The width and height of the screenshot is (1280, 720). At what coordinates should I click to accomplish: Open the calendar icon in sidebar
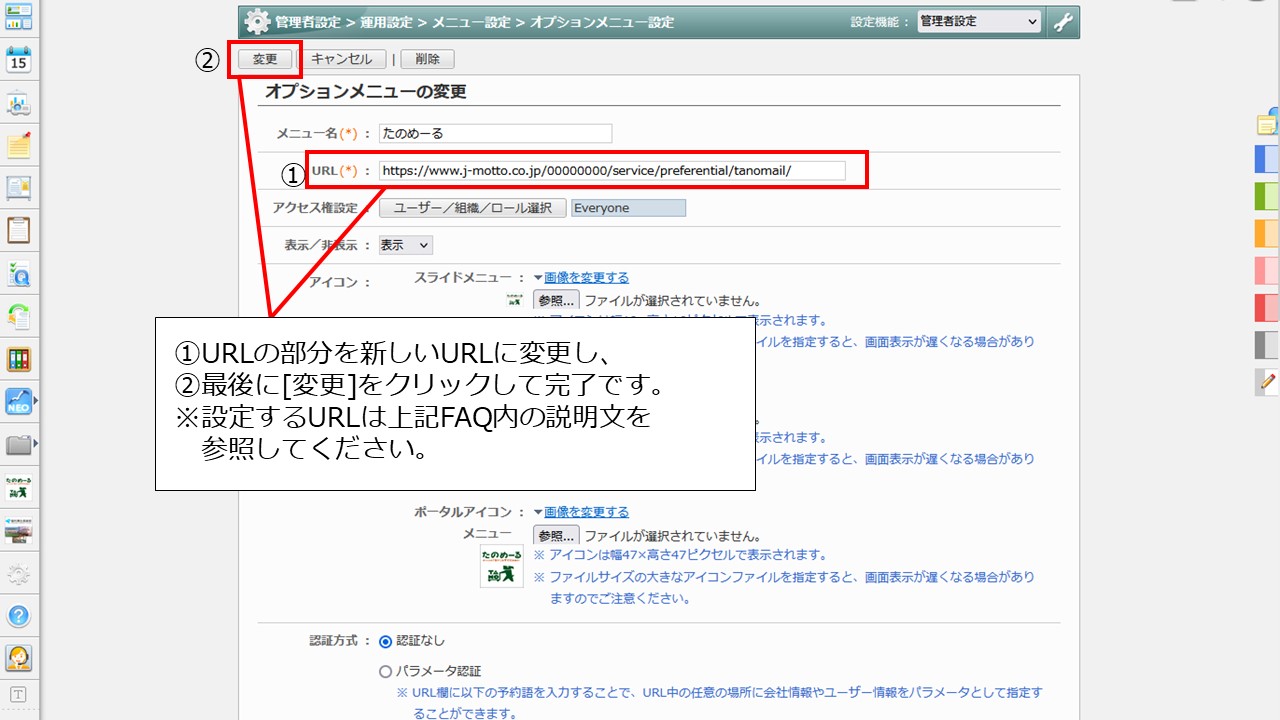(x=18, y=59)
